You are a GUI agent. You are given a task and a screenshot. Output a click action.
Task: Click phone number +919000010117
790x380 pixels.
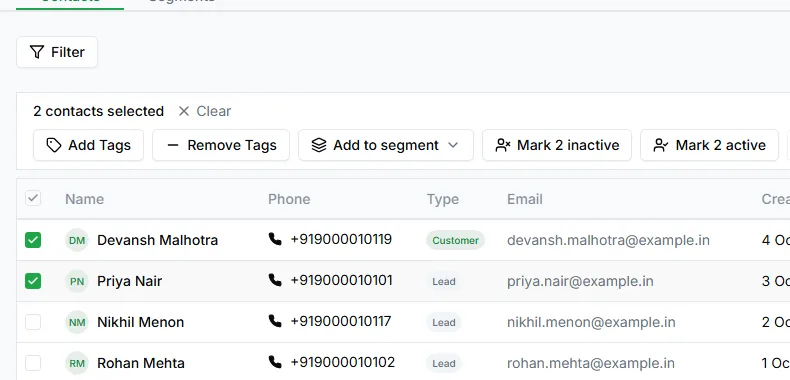341,321
